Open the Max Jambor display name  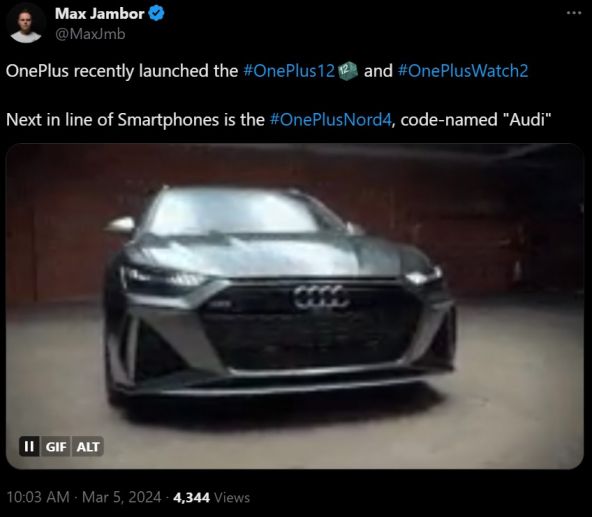click(x=100, y=14)
